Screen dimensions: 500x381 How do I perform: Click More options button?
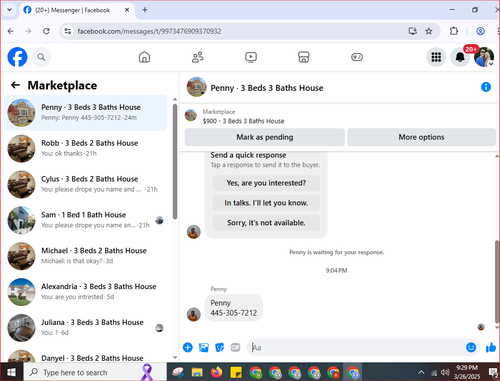[421, 137]
